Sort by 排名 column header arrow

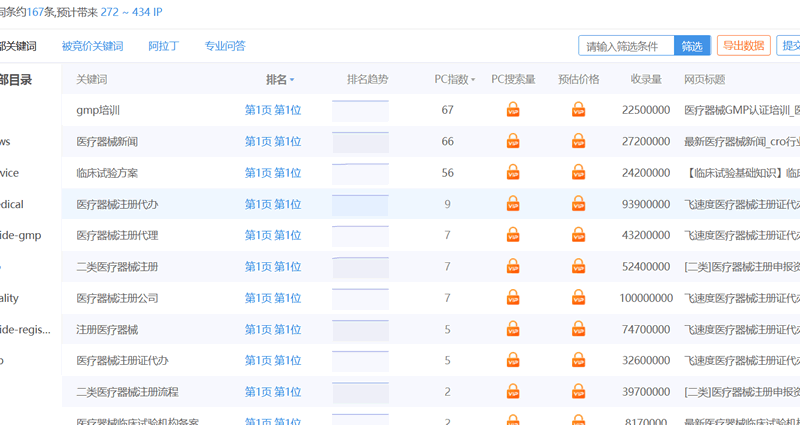pos(291,80)
